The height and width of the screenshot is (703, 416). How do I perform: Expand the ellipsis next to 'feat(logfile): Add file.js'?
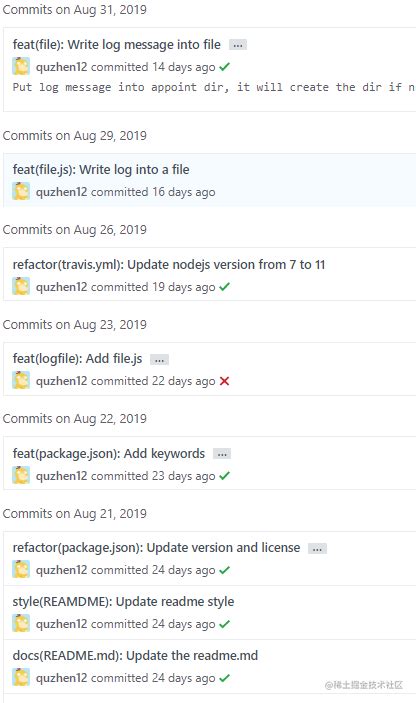159,360
